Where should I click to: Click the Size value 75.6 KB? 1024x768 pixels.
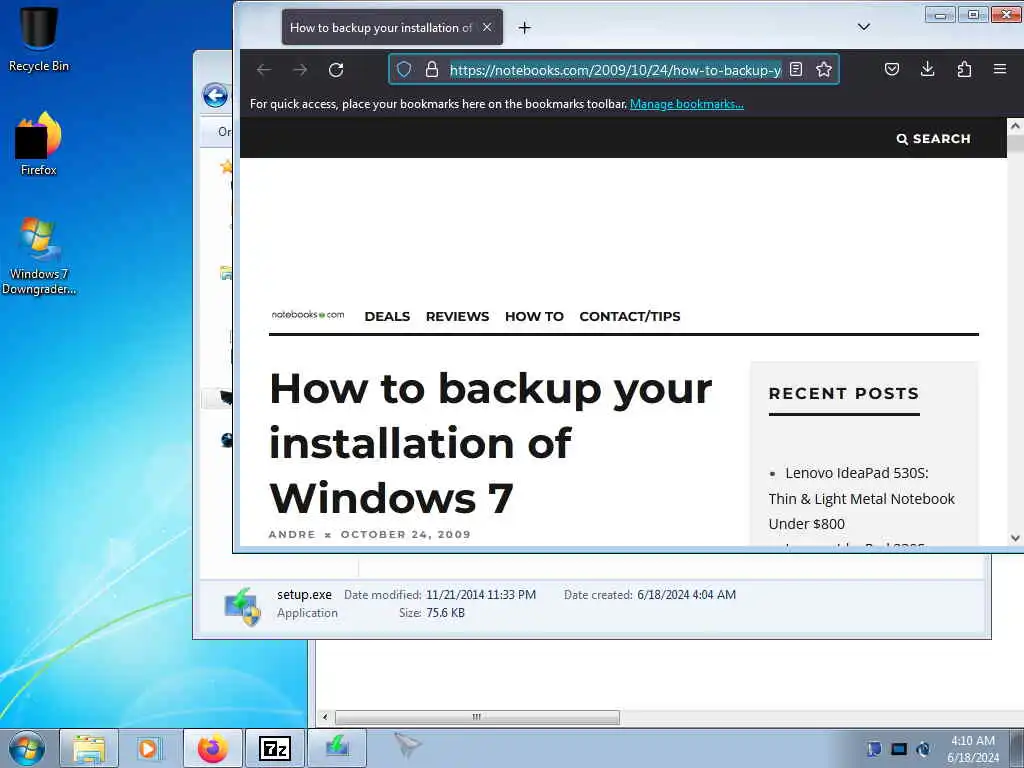pyautogui.click(x=445, y=613)
